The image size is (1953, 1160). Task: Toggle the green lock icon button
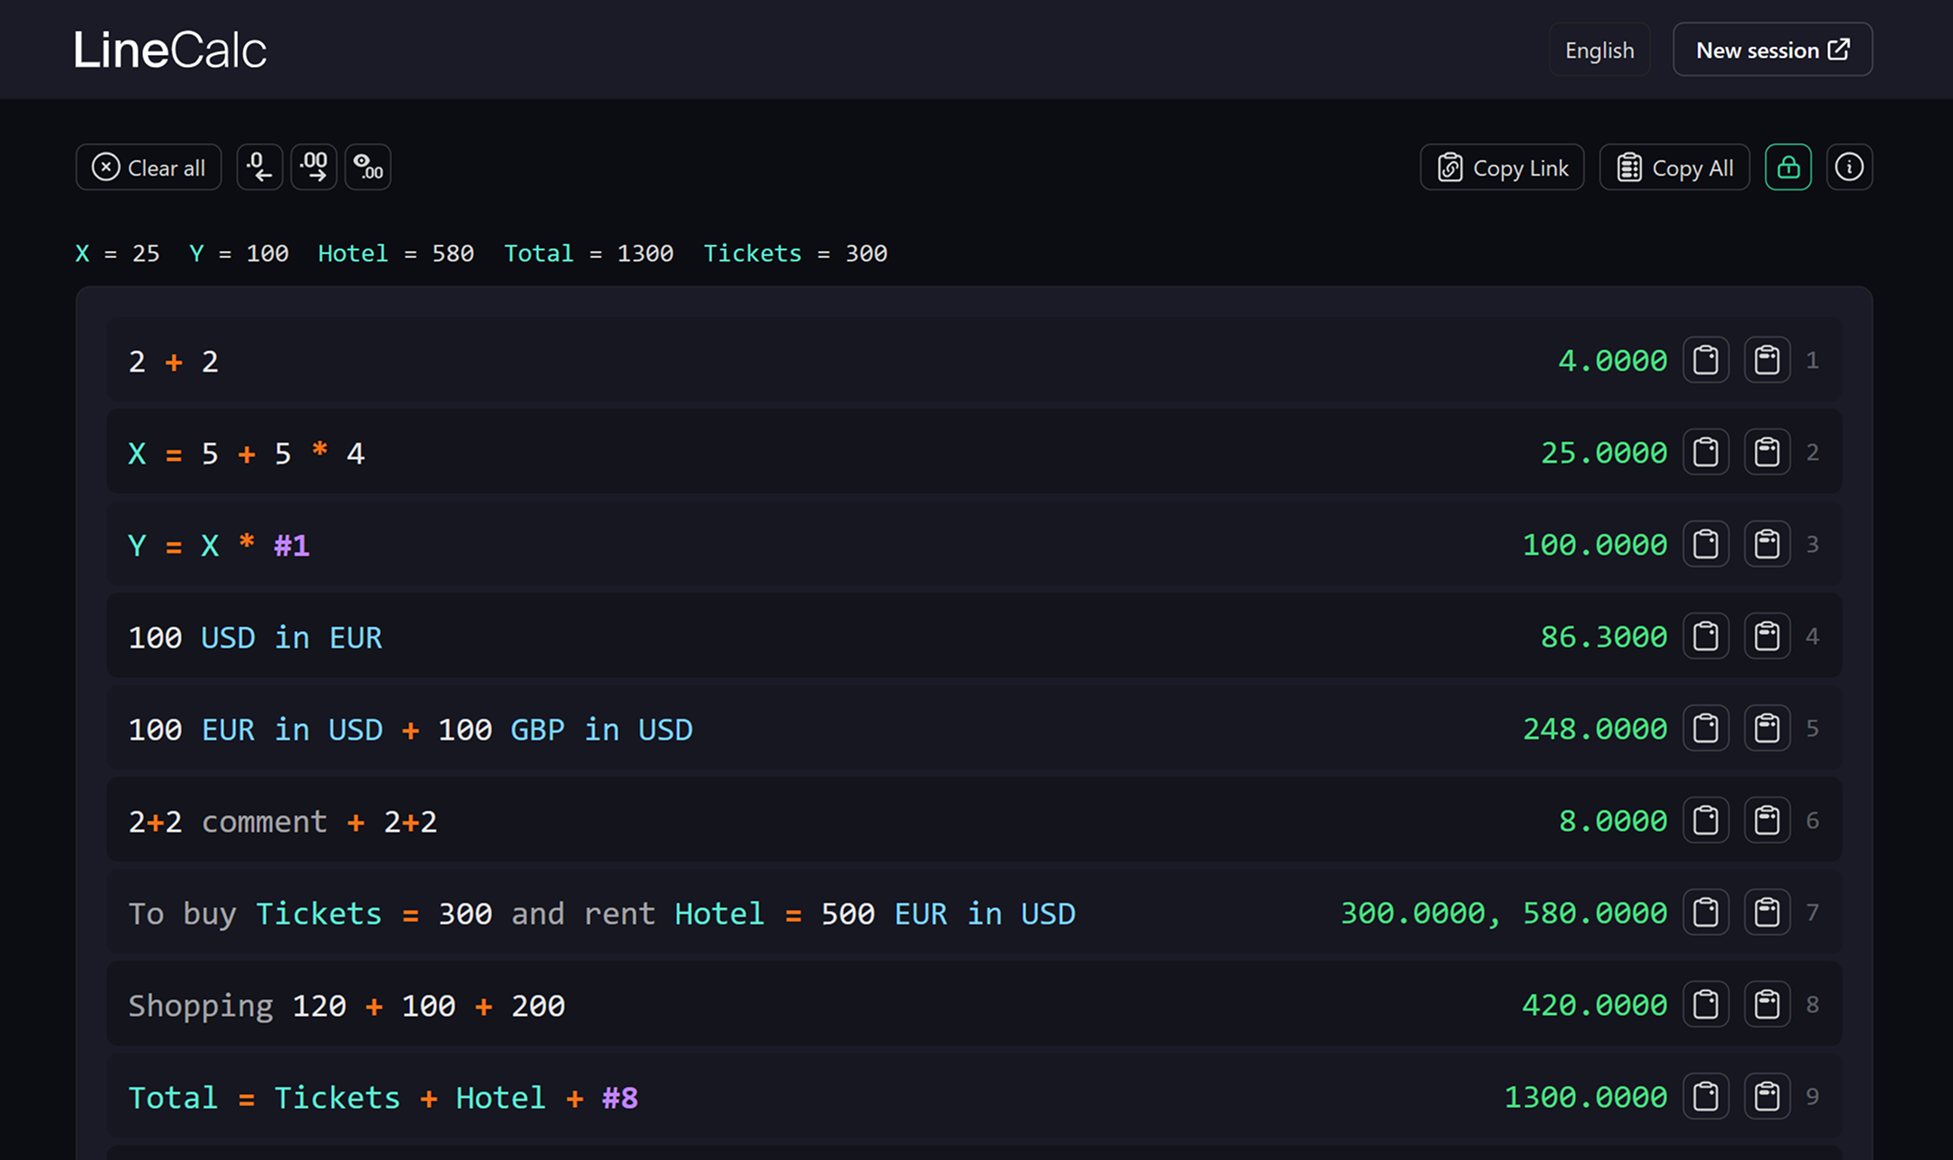(1788, 167)
